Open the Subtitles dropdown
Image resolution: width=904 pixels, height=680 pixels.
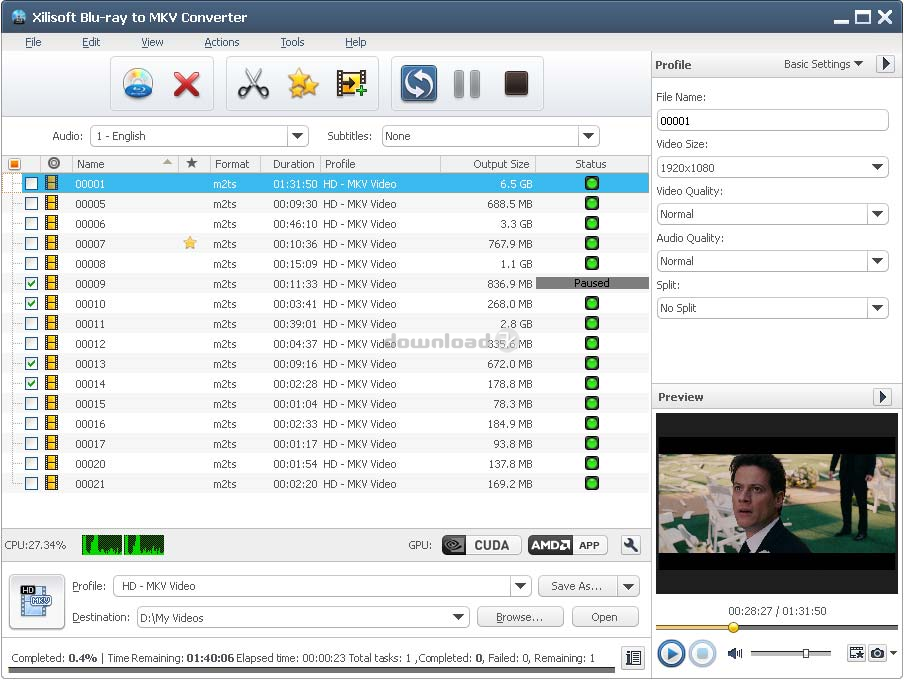tap(589, 136)
